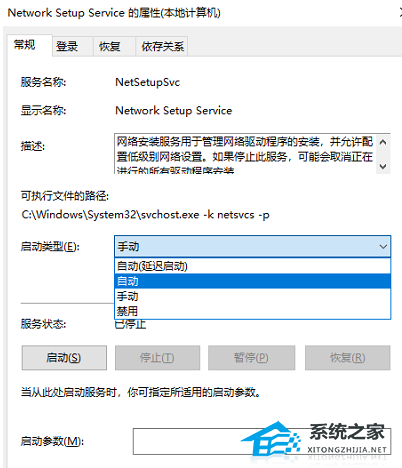Click the 暂停(P) button

tap(251, 358)
